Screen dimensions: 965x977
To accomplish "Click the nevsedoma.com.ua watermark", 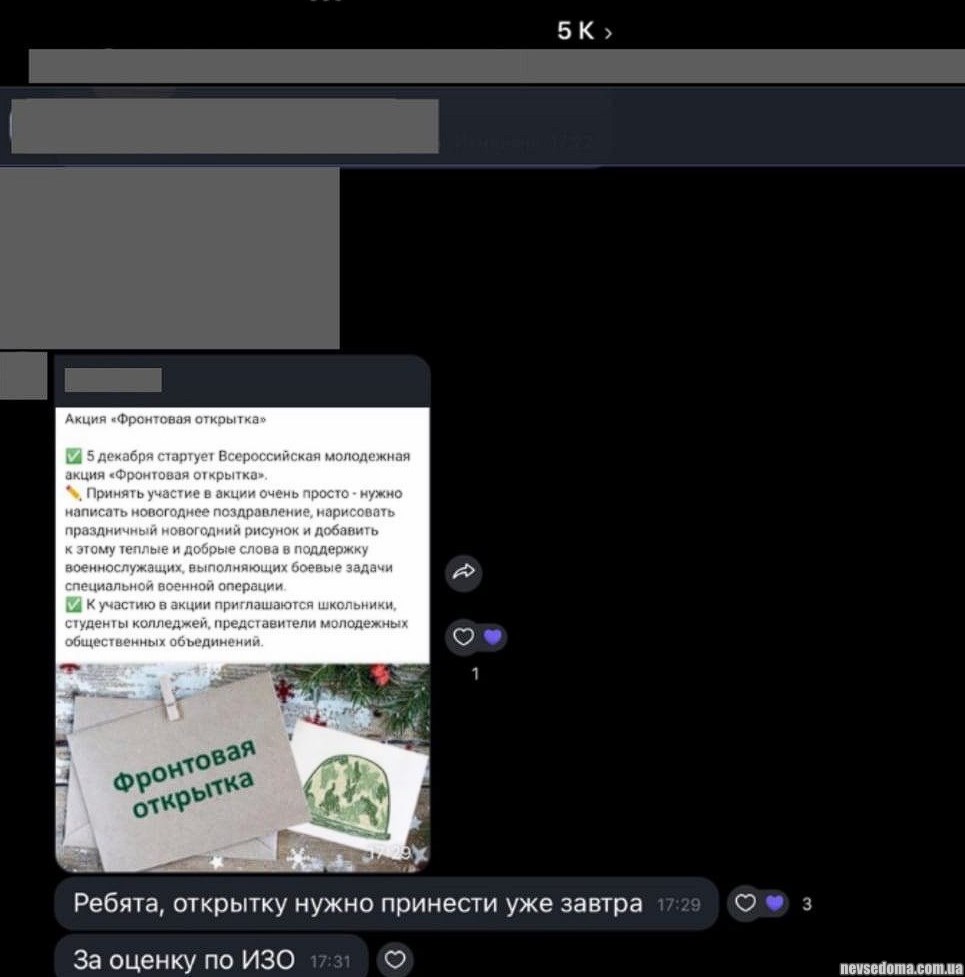I will click(x=899, y=968).
